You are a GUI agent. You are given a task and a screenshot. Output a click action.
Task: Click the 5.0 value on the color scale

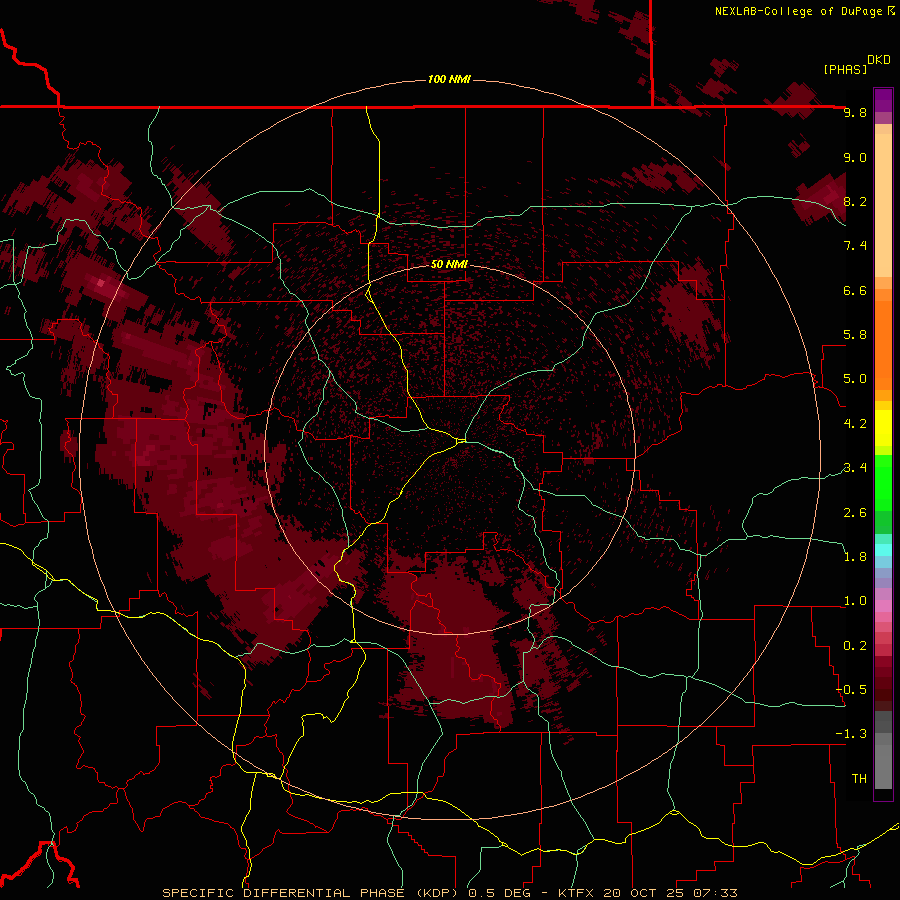point(855,379)
